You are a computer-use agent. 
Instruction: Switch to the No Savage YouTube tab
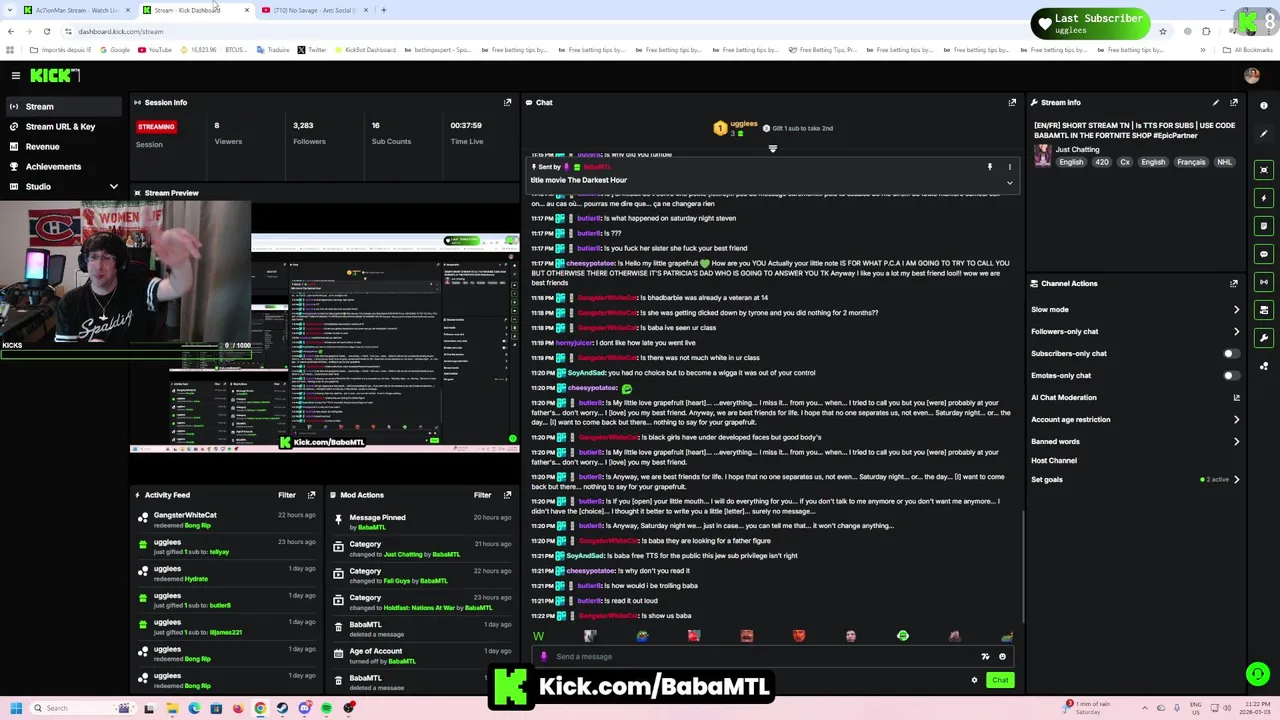point(313,10)
